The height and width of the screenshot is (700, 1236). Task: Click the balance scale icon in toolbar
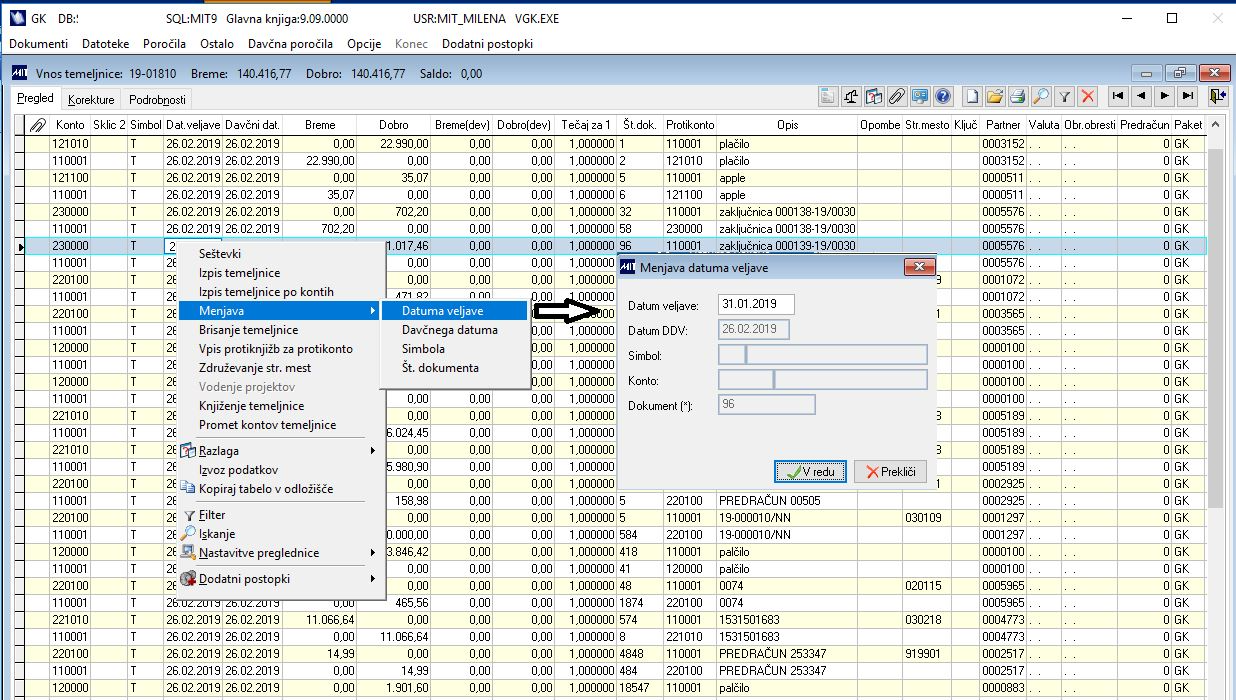pyautogui.click(x=851, y=97)
